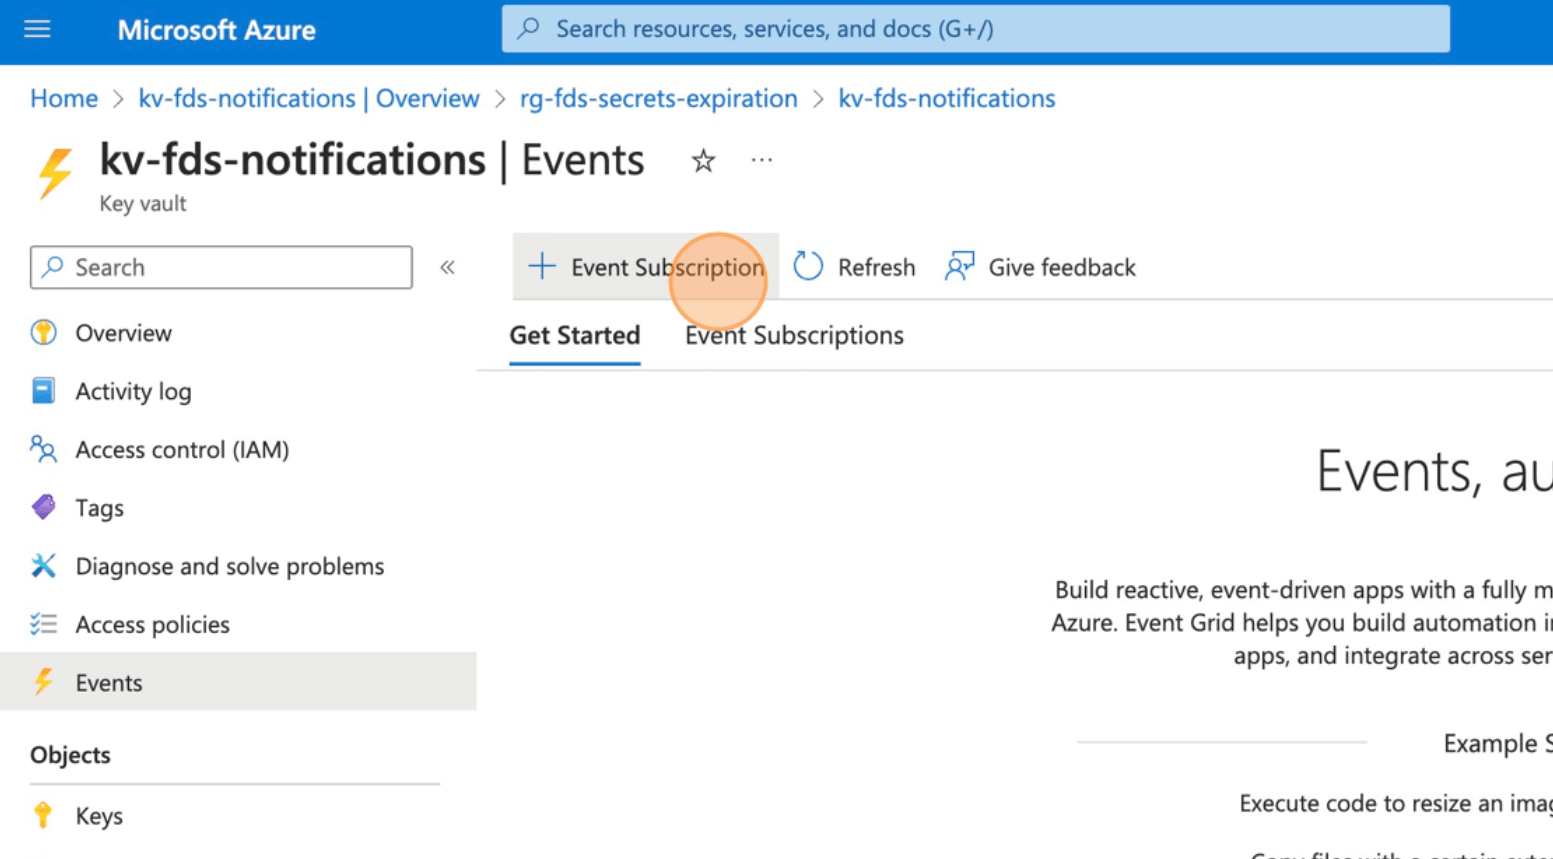This screenshot has height=859, width=1553.
Task: Click the Events lightning icon in sidebar
Action: [43, 682]
